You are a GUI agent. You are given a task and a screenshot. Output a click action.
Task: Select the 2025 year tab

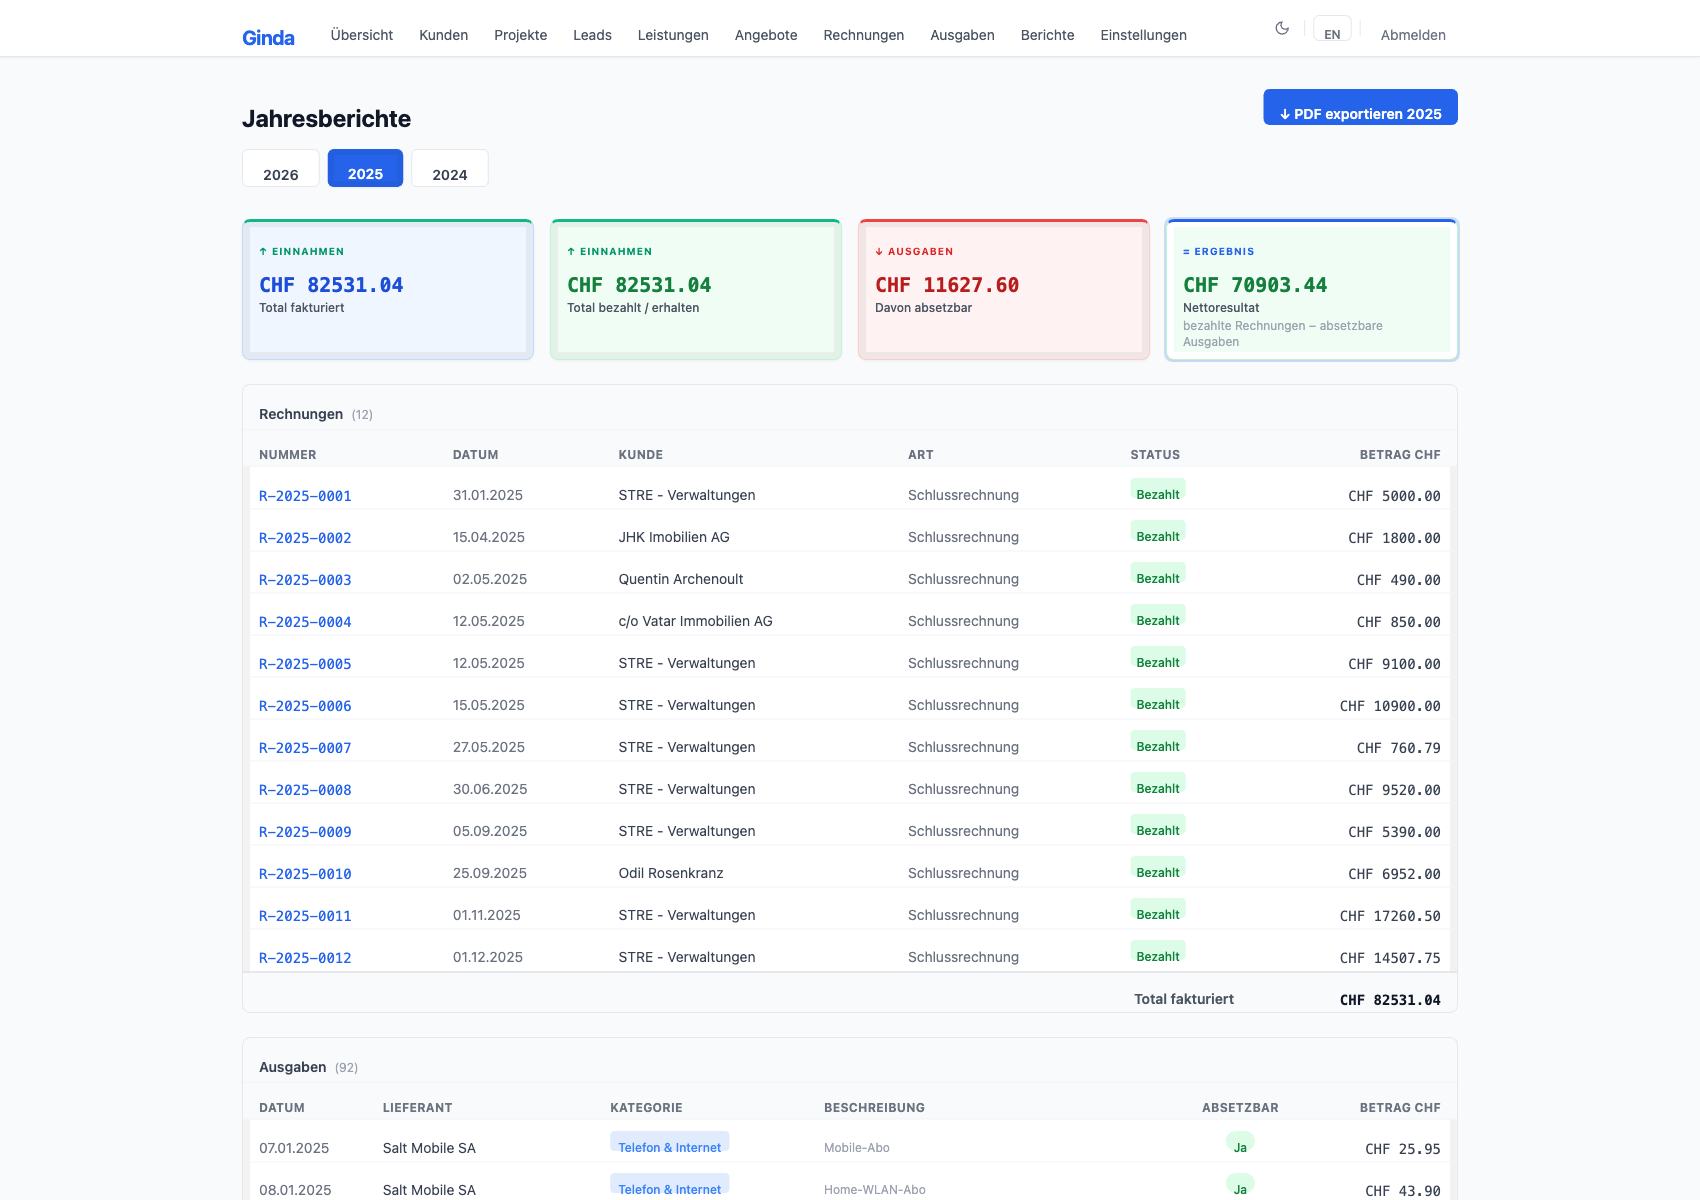[x=365, y=169]
